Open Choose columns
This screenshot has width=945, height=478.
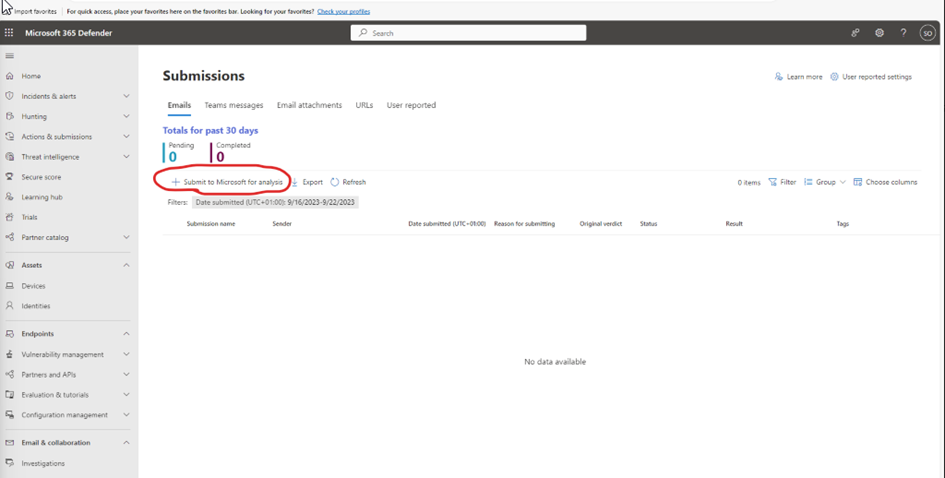[885, 182]
